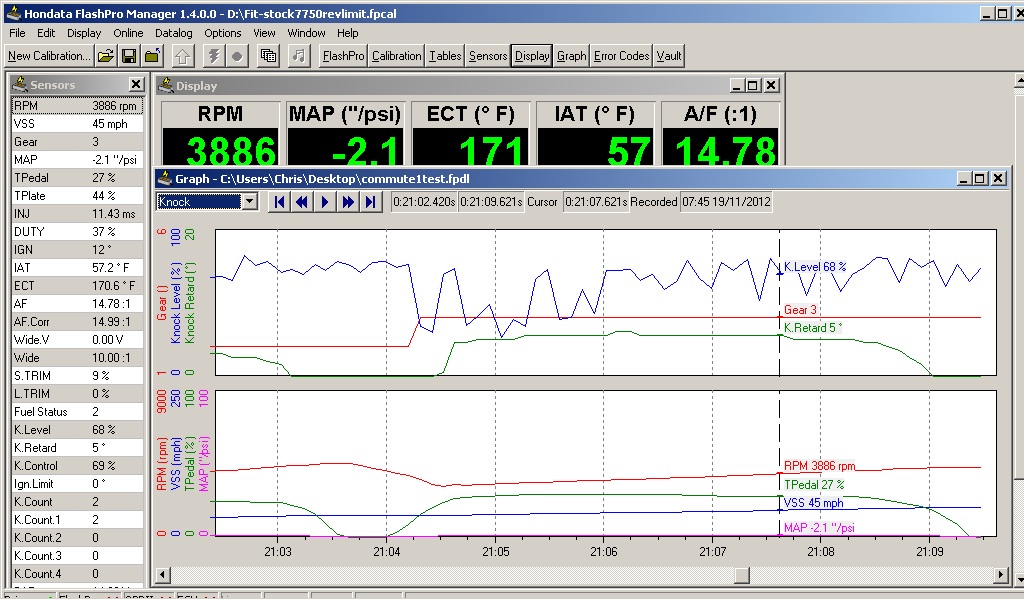Image resolution: width=1024 pixels, height=600 pixels.
Task: Toggle the Sensors window button
Action: (x=488, y=56)
